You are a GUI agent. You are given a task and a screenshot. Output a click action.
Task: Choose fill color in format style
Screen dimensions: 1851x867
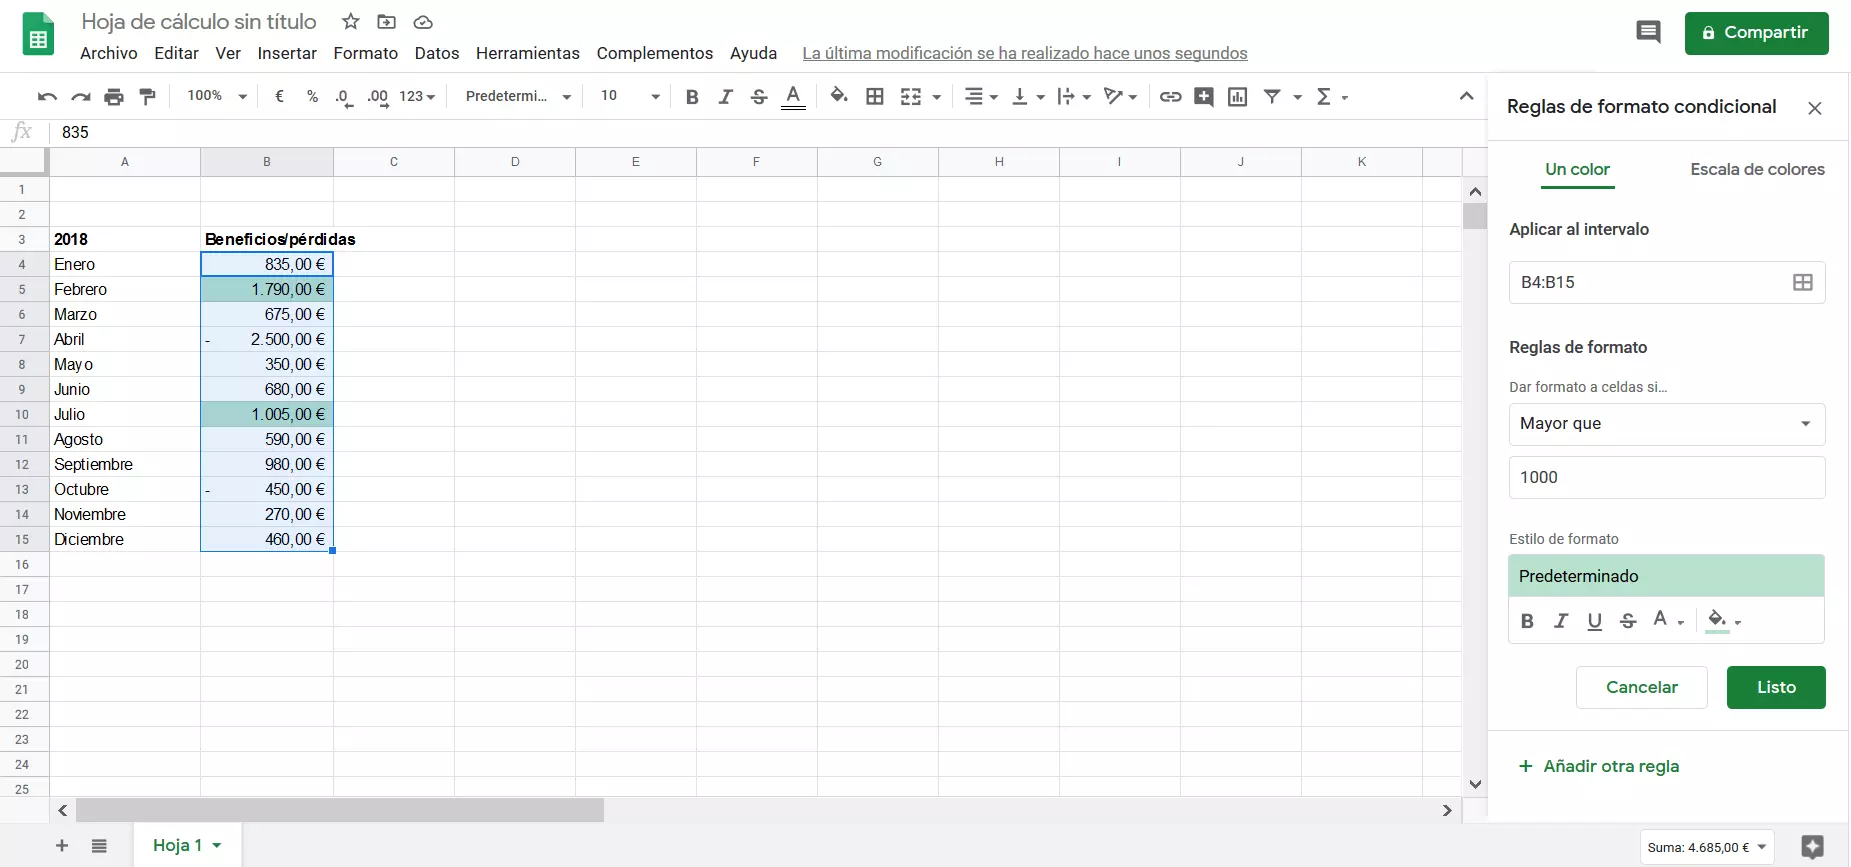pyautogui.click(x=1723, y=621)
